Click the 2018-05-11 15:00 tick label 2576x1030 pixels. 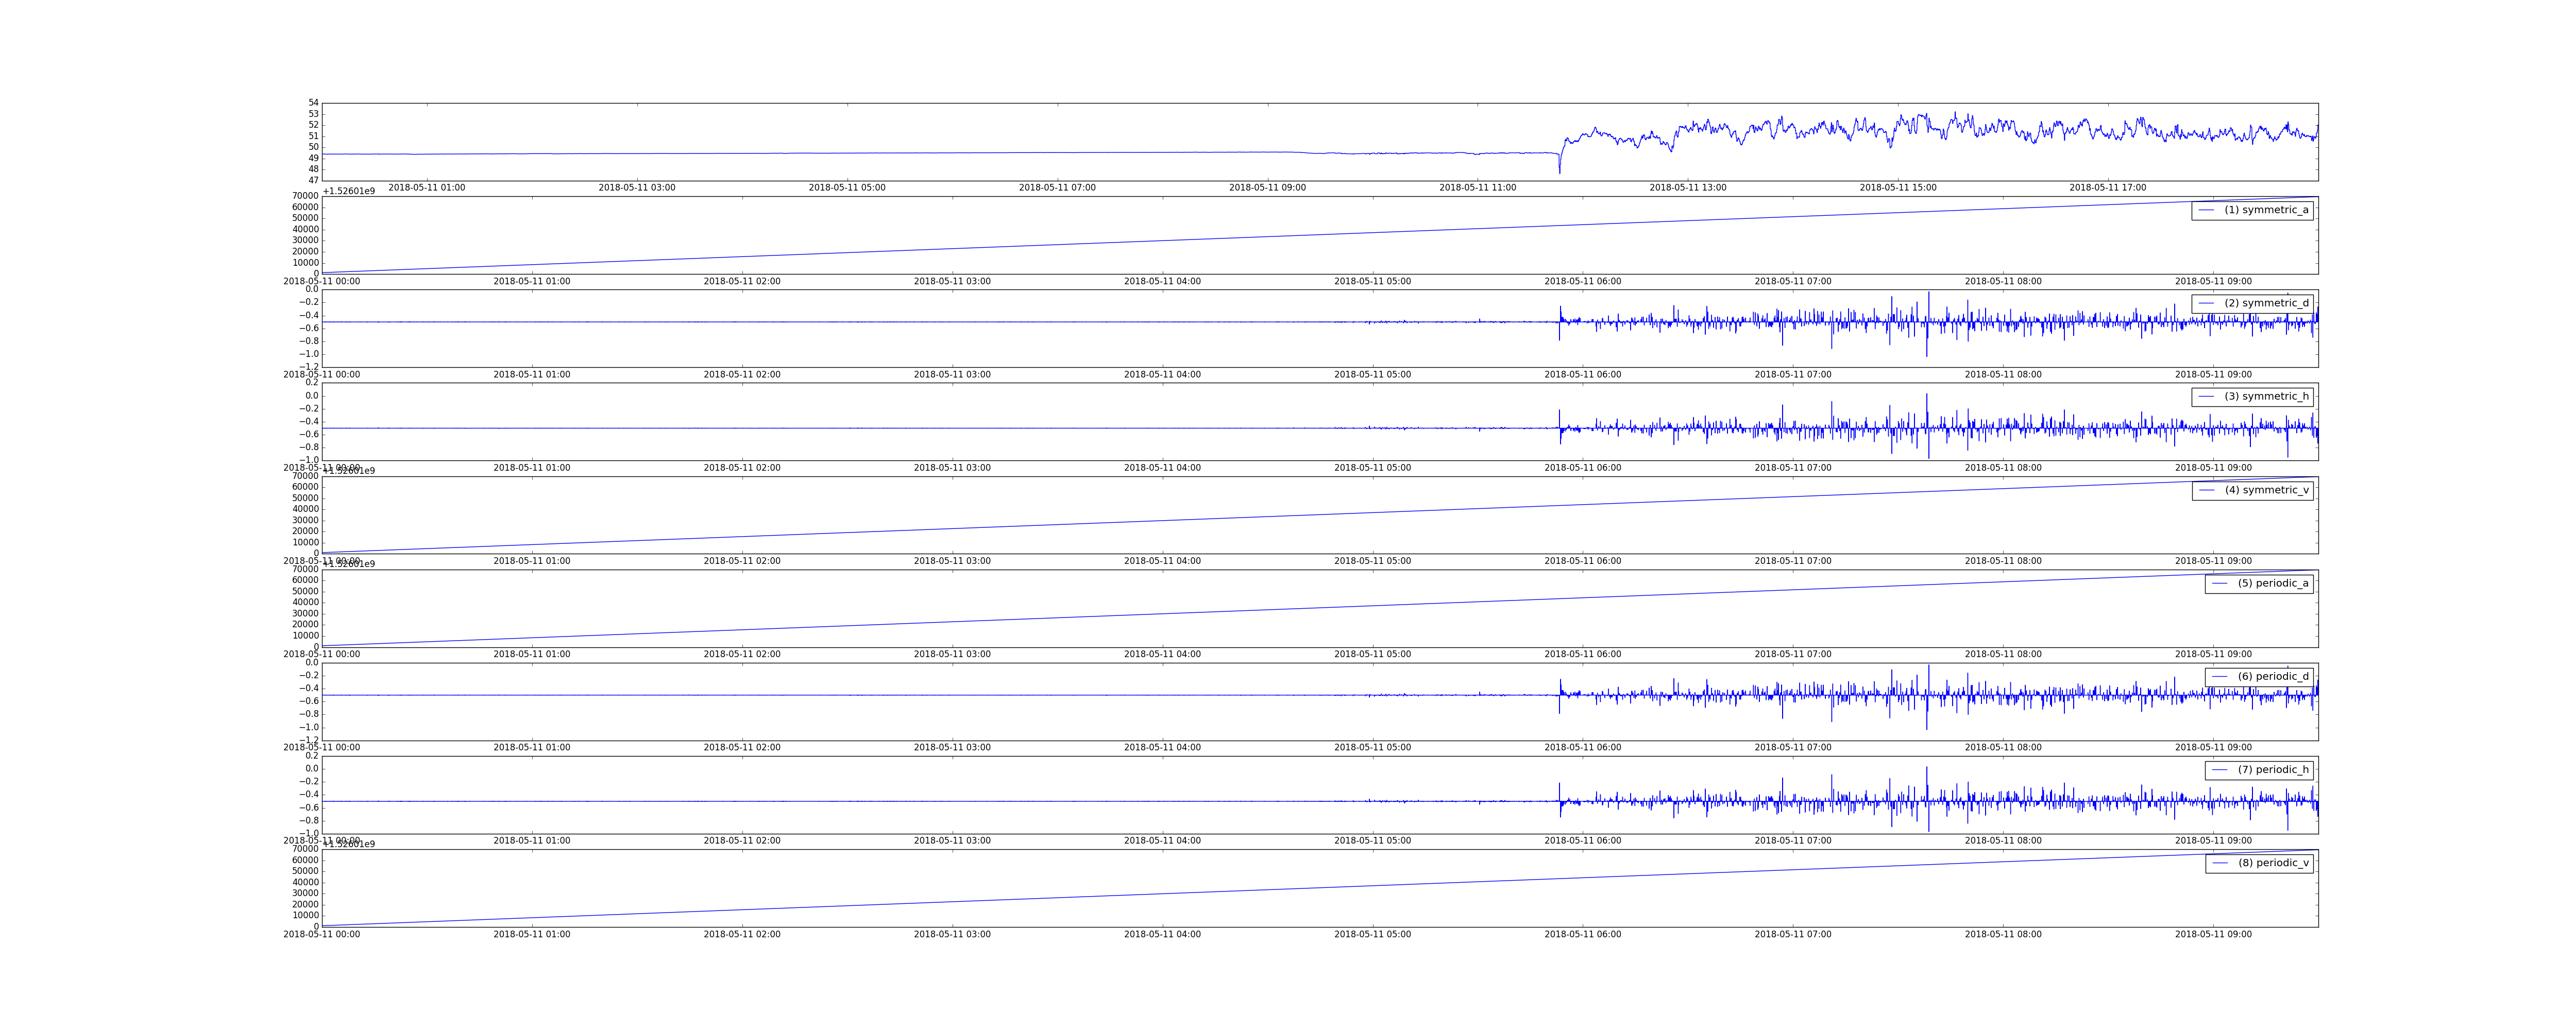(x=1897, y=187)
